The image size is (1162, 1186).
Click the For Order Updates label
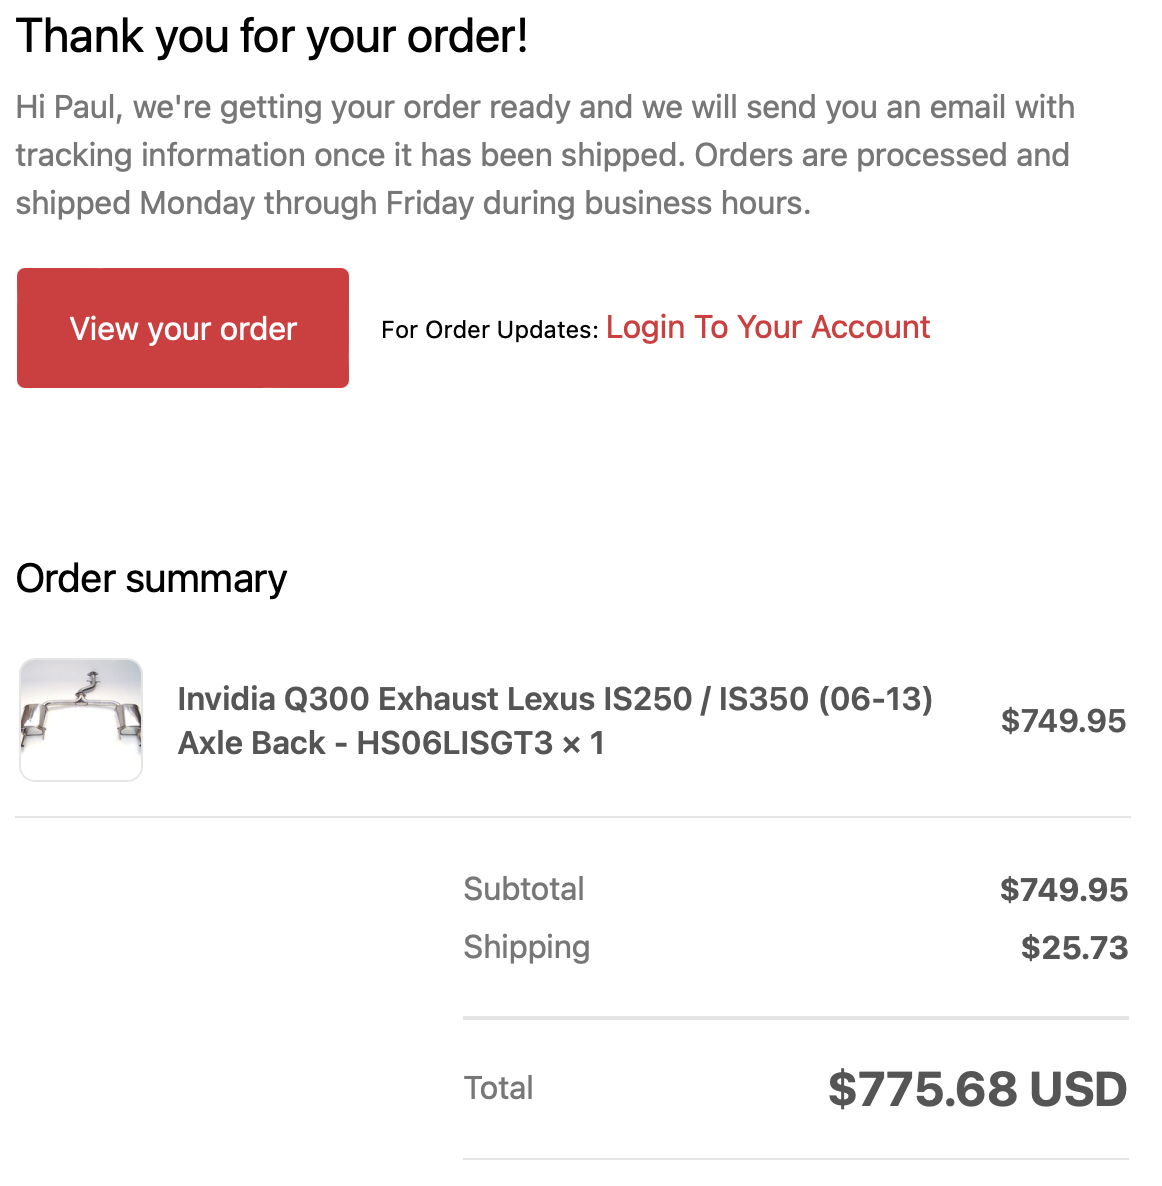pos(489,330)
